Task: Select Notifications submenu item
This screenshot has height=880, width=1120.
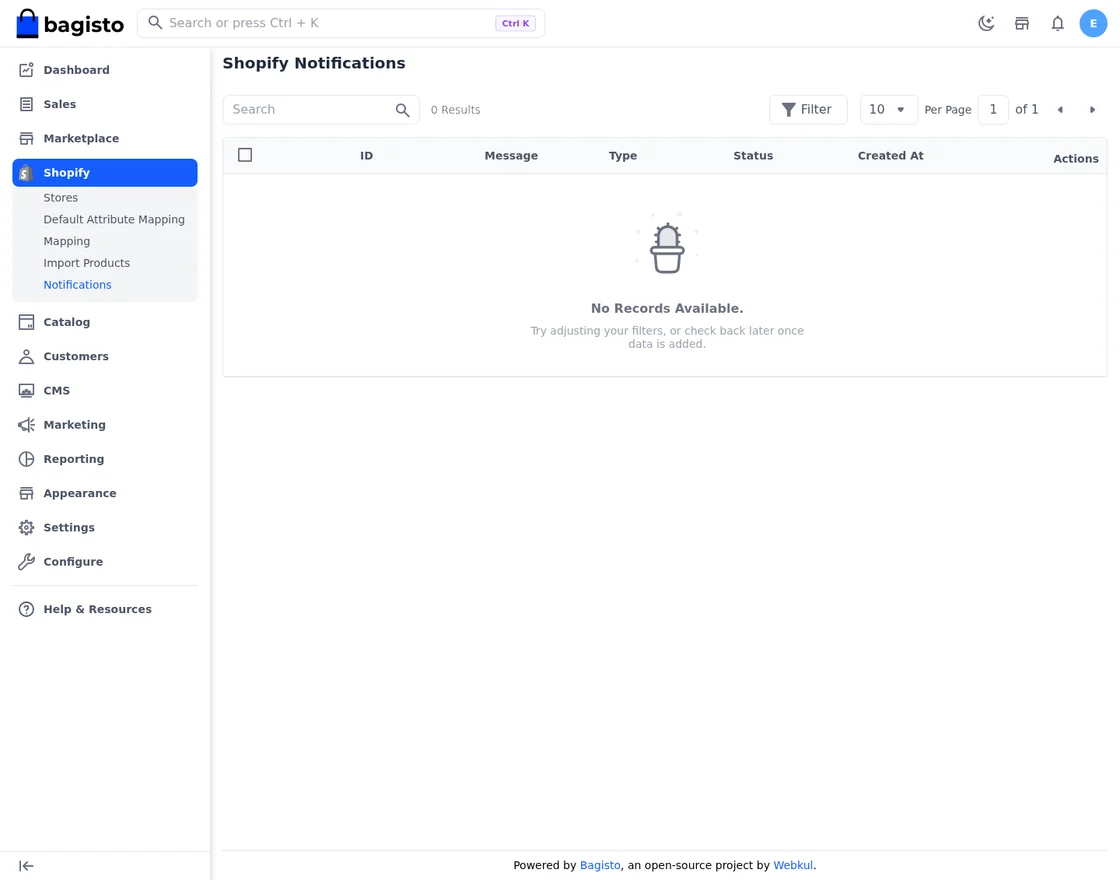Action: click(x=77, y=285)
